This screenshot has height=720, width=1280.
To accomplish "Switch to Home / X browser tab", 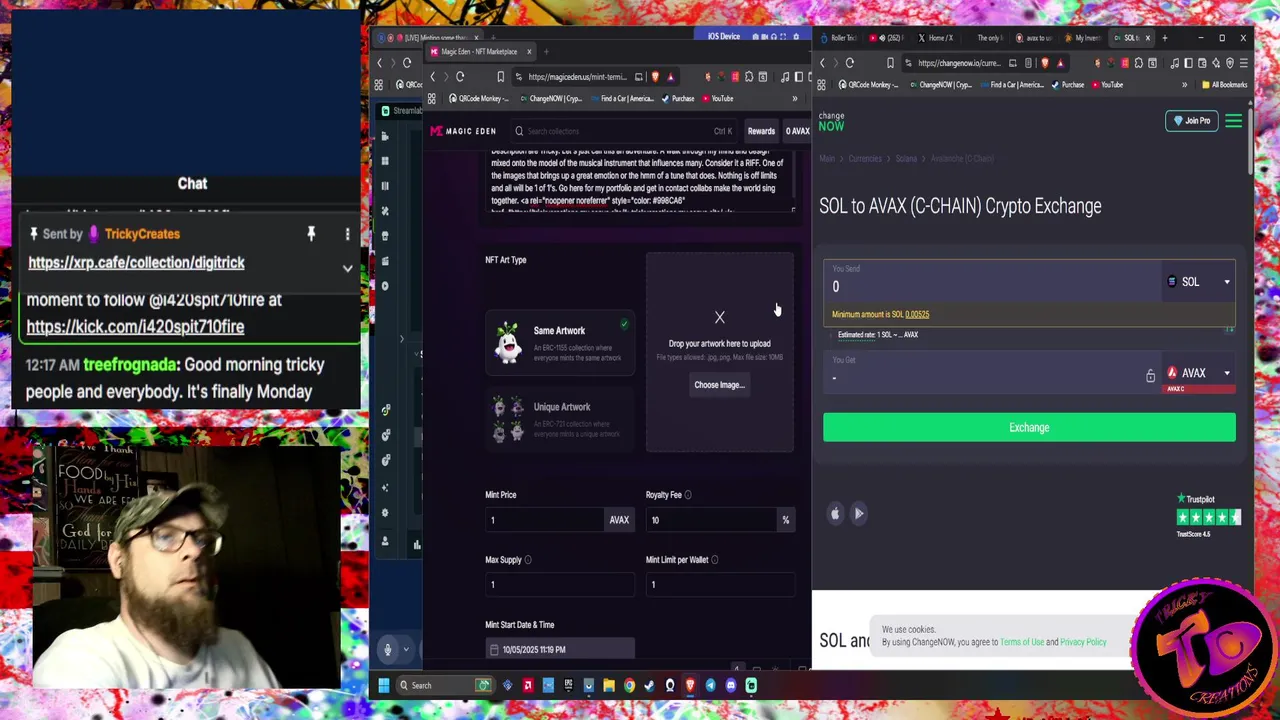I will pos(936,38).
